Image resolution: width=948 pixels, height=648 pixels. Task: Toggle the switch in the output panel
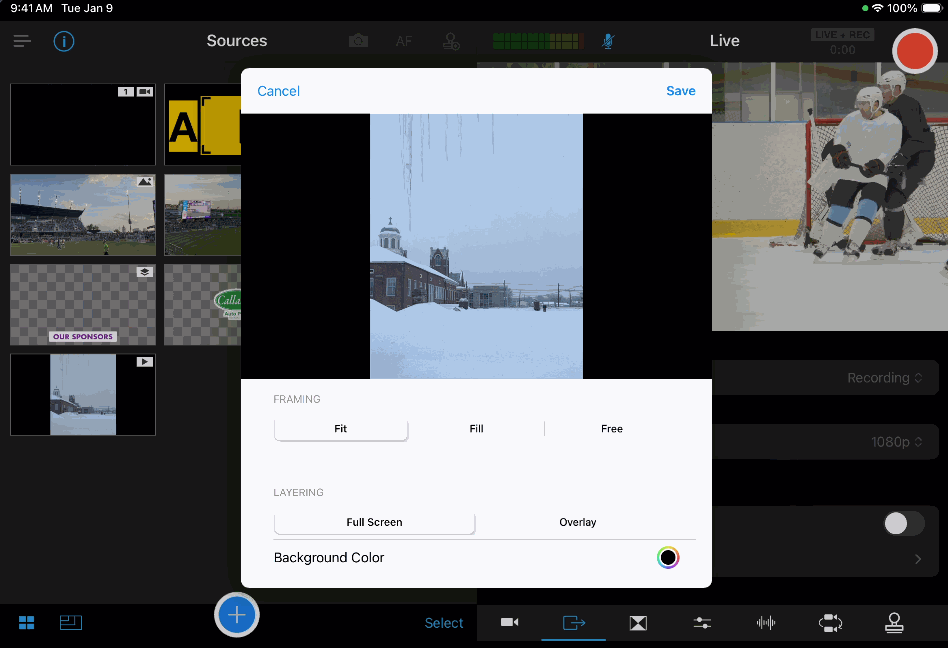pyautogui.click(x=903, y=523)
